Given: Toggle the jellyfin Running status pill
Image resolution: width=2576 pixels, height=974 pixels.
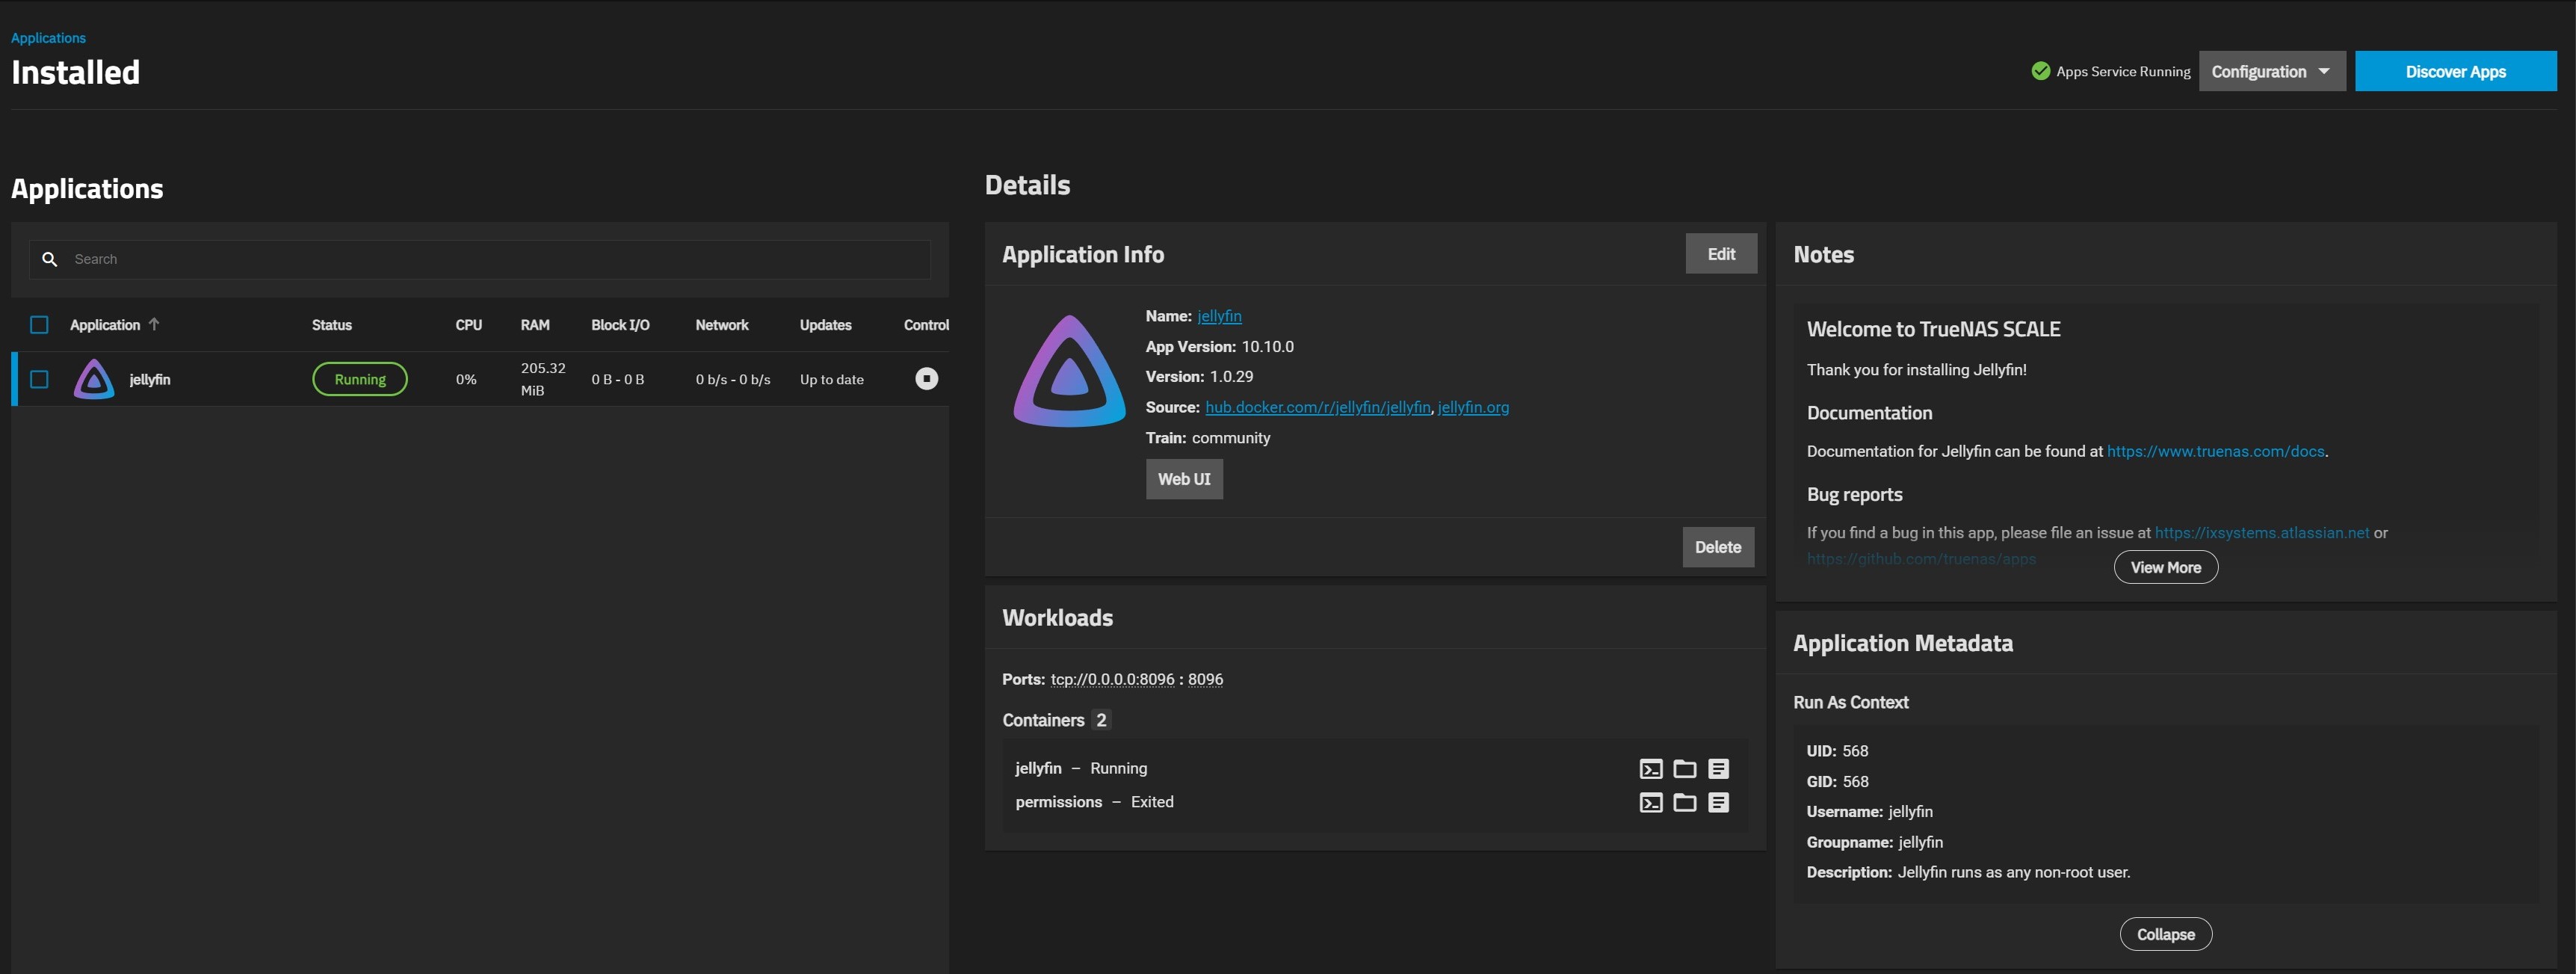Looking at the screenshot, I should 359,378.
